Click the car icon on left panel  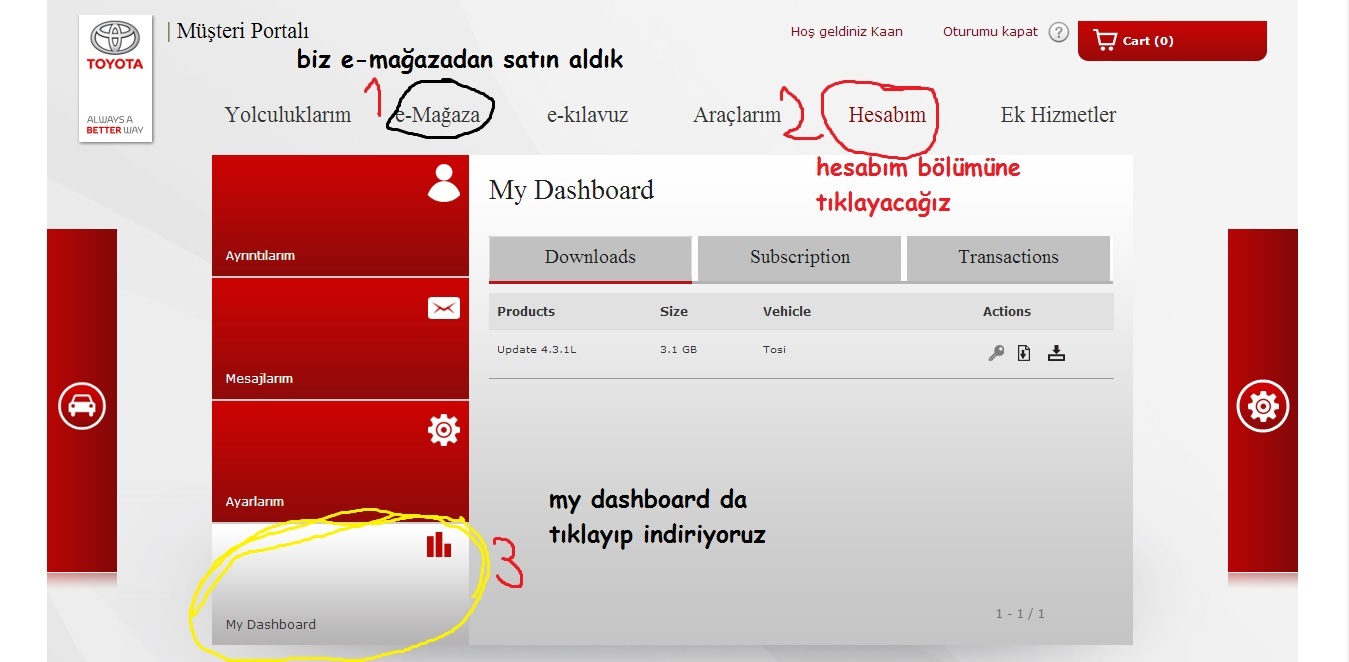[82, 405]
